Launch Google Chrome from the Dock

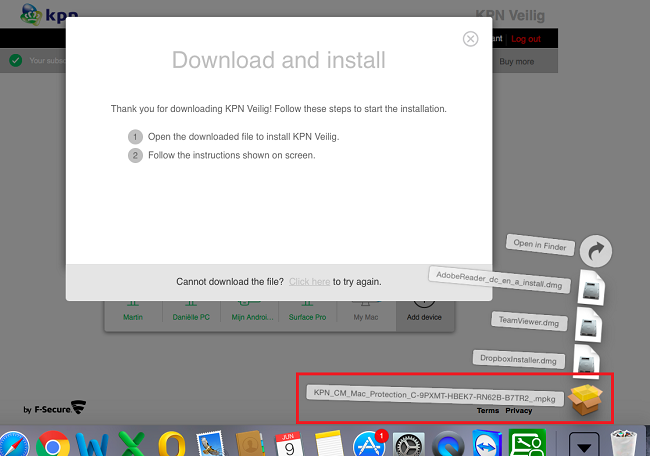(x=53, y=443)
